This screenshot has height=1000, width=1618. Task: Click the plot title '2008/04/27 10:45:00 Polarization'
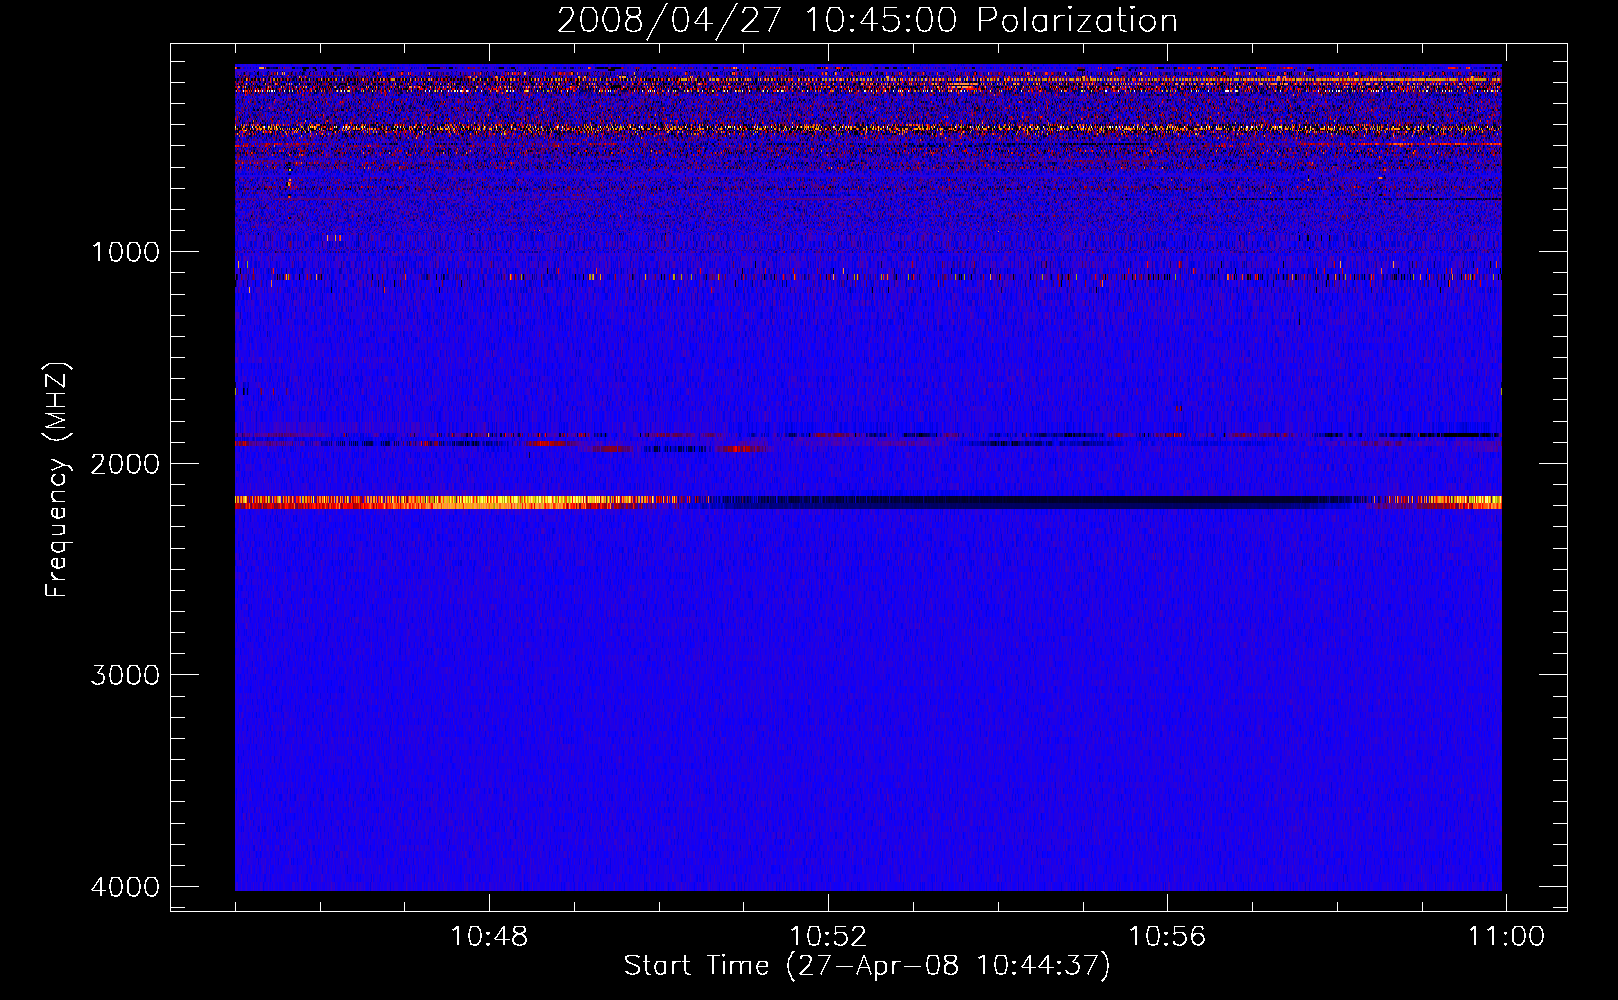867,21
